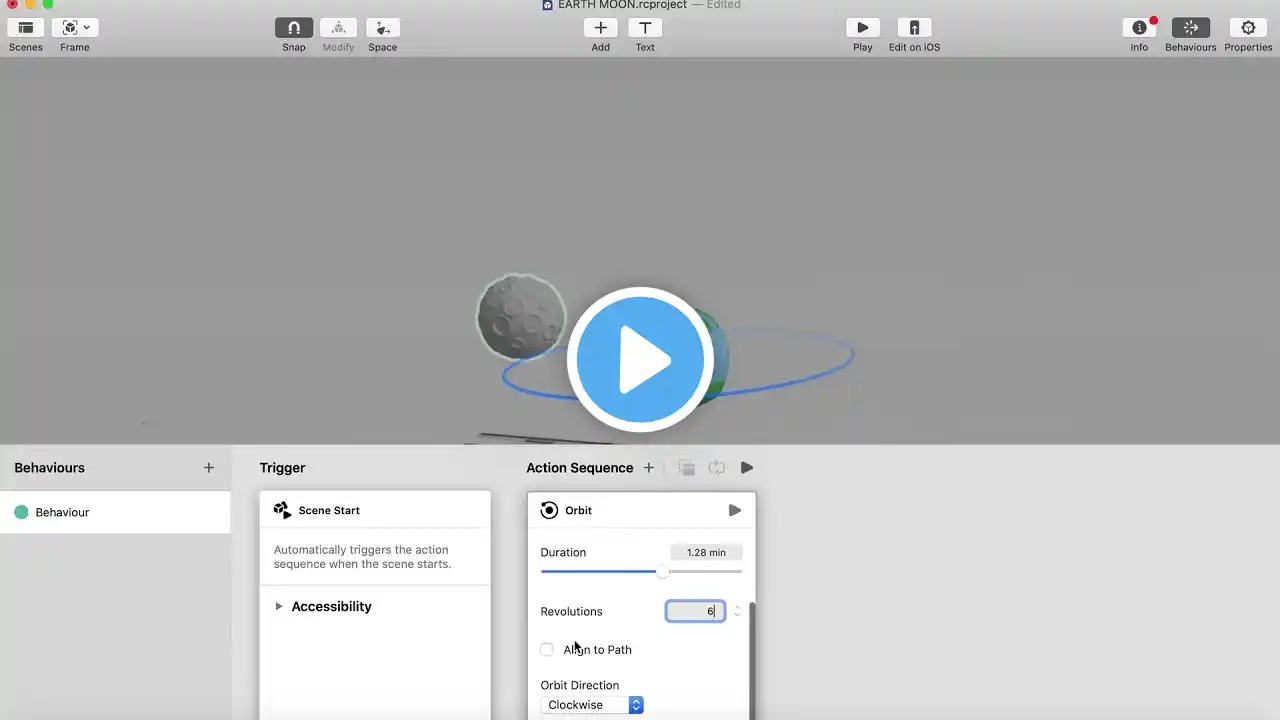Image resolution: width=1280 pixels, height=720 pixels.
Task: Switch the Space coordinate mode
Action: point(383,28)
